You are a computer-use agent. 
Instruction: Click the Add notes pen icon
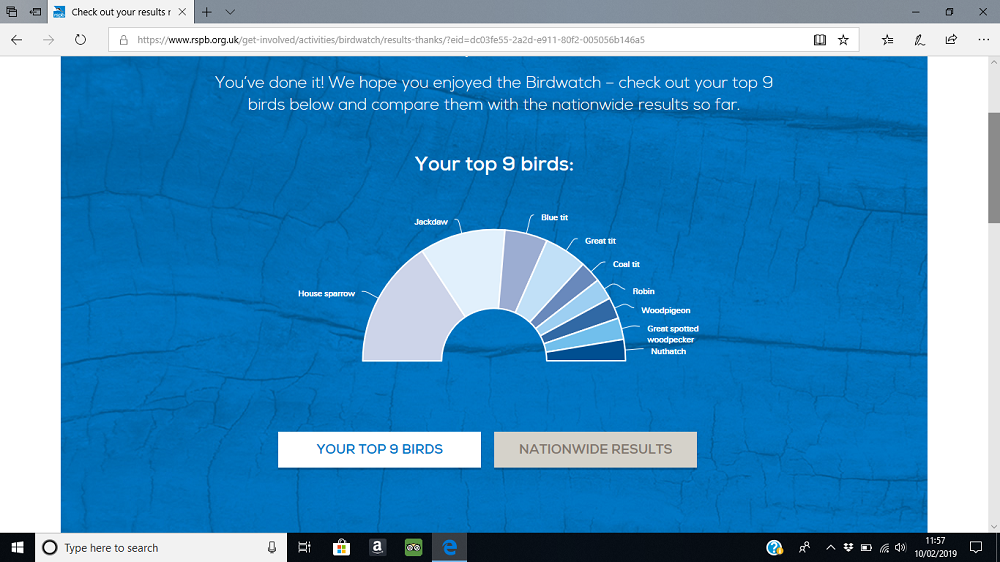(919, 40)
